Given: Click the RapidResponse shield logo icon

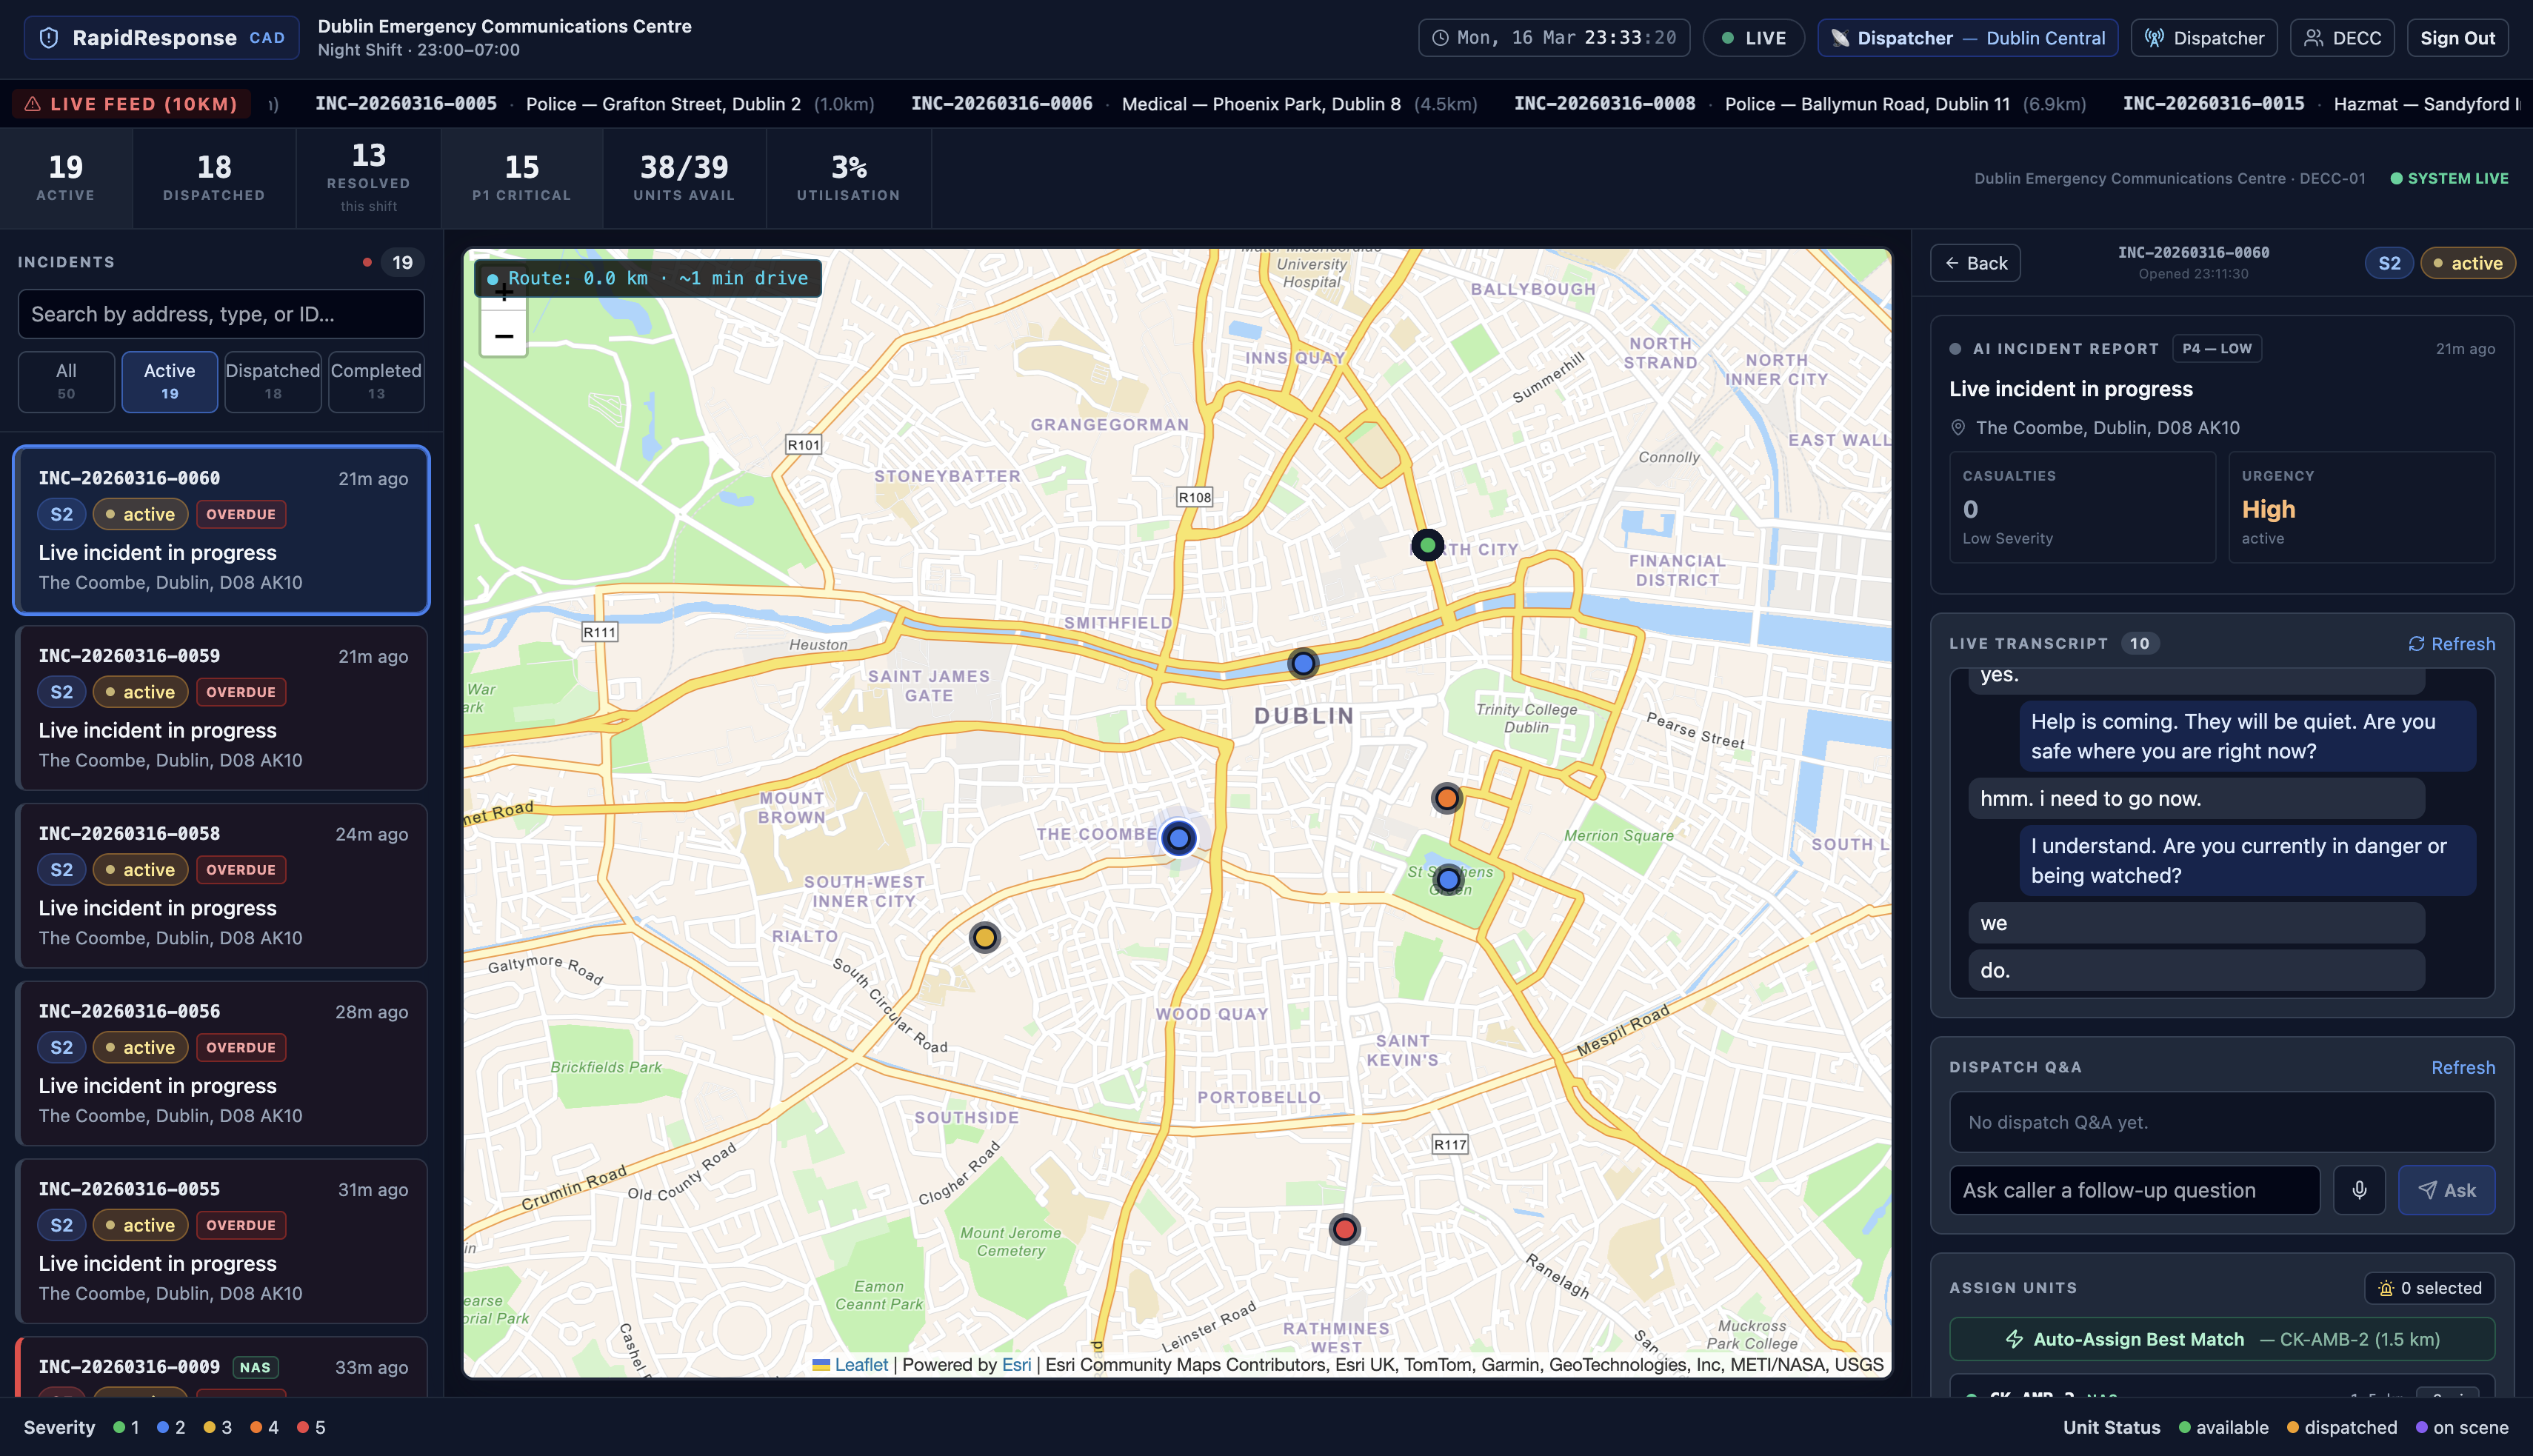Looking at the screenshot, I should pyautogui.click(x=48, y=38).
